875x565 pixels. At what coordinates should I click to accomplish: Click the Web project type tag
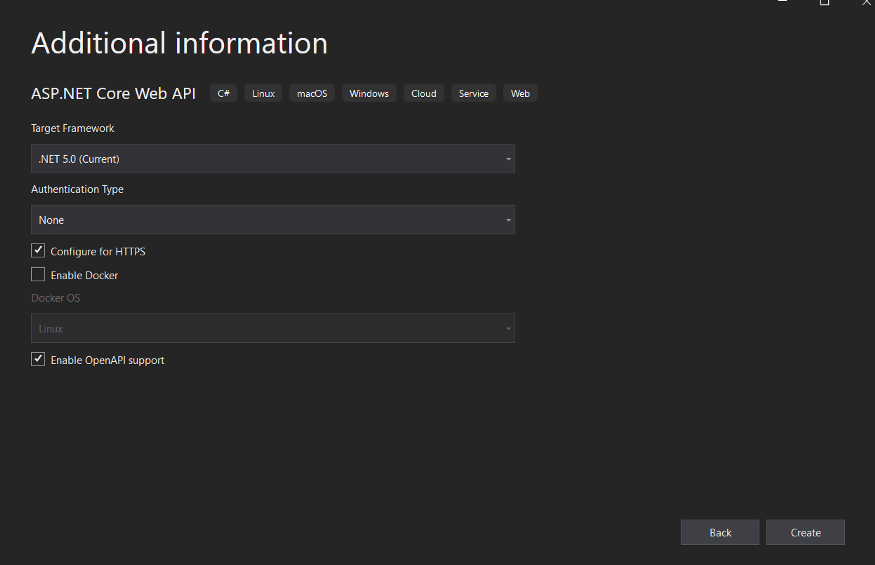point(520,93)
